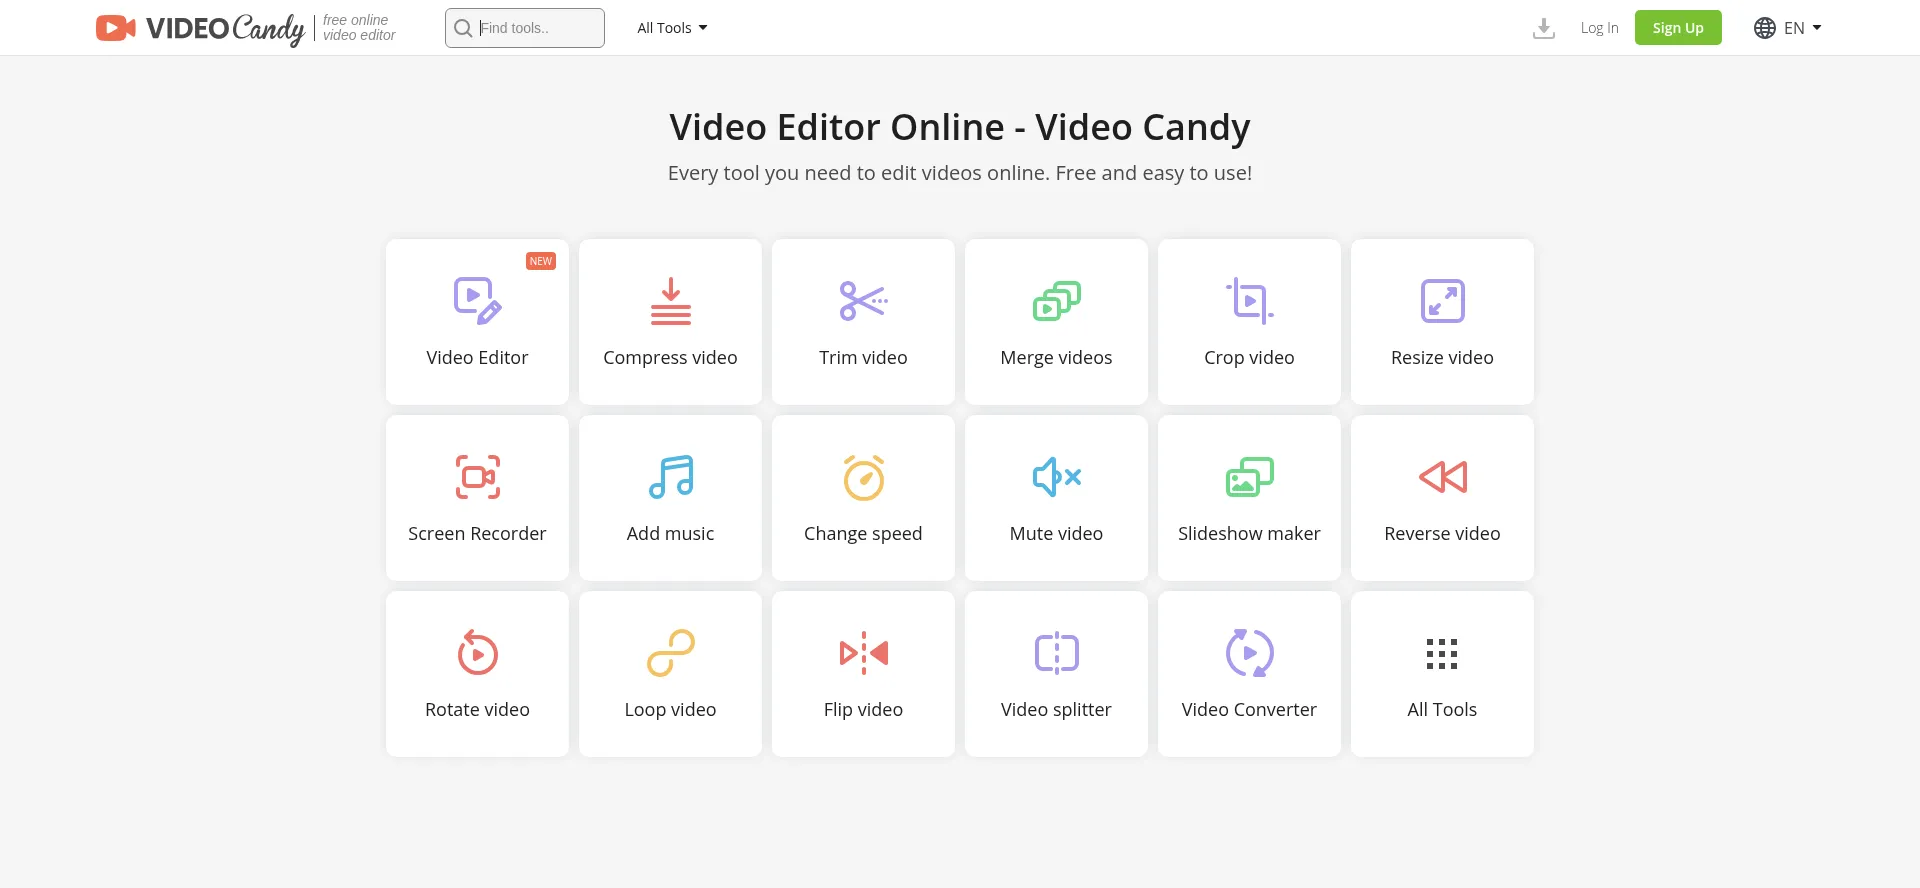Click the Resize video expand icon

(x=1442, y=301)
